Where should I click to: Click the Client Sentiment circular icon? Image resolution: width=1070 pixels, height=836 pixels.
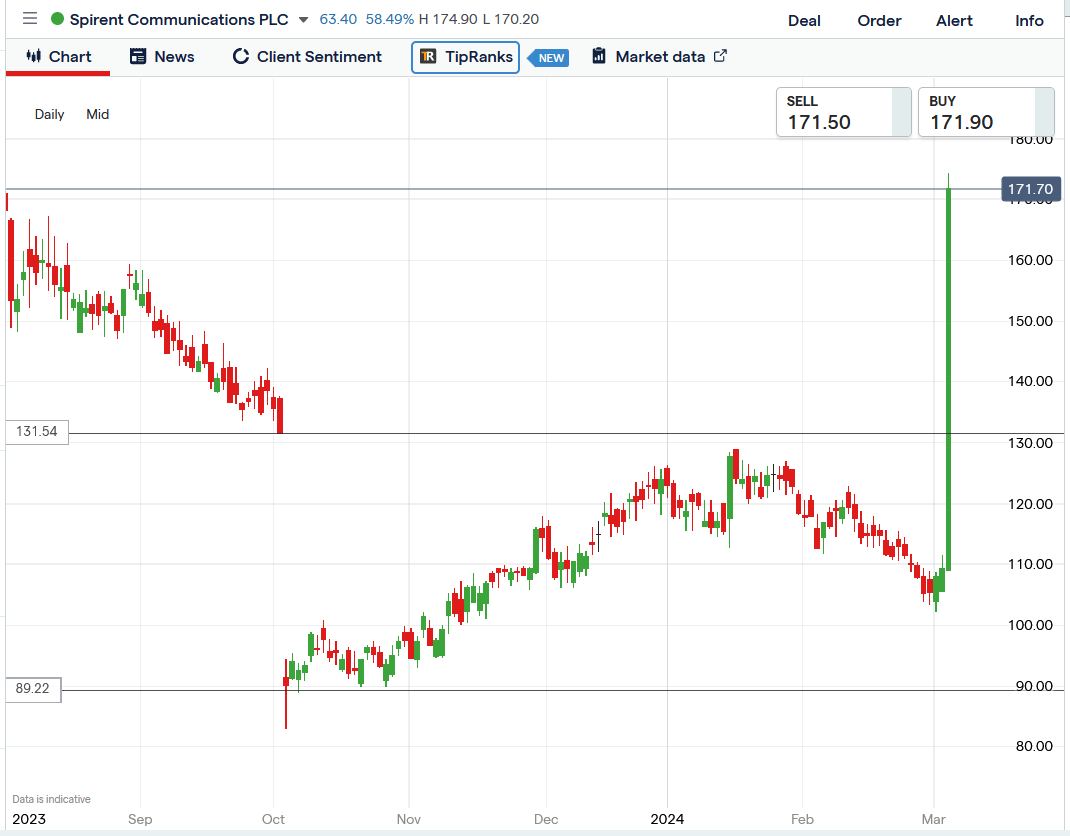240,56
